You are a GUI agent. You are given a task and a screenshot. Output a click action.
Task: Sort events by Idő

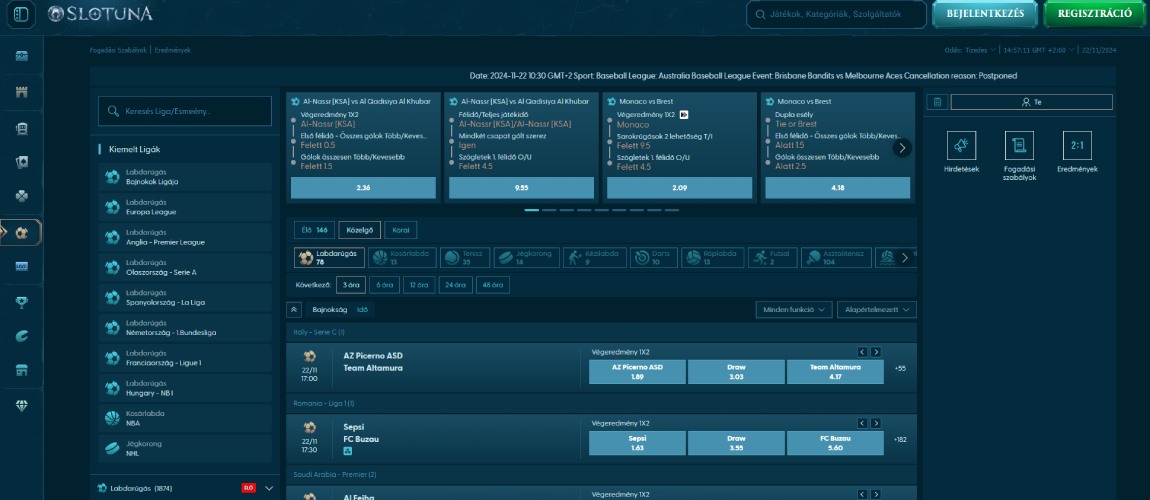[362, 310]
